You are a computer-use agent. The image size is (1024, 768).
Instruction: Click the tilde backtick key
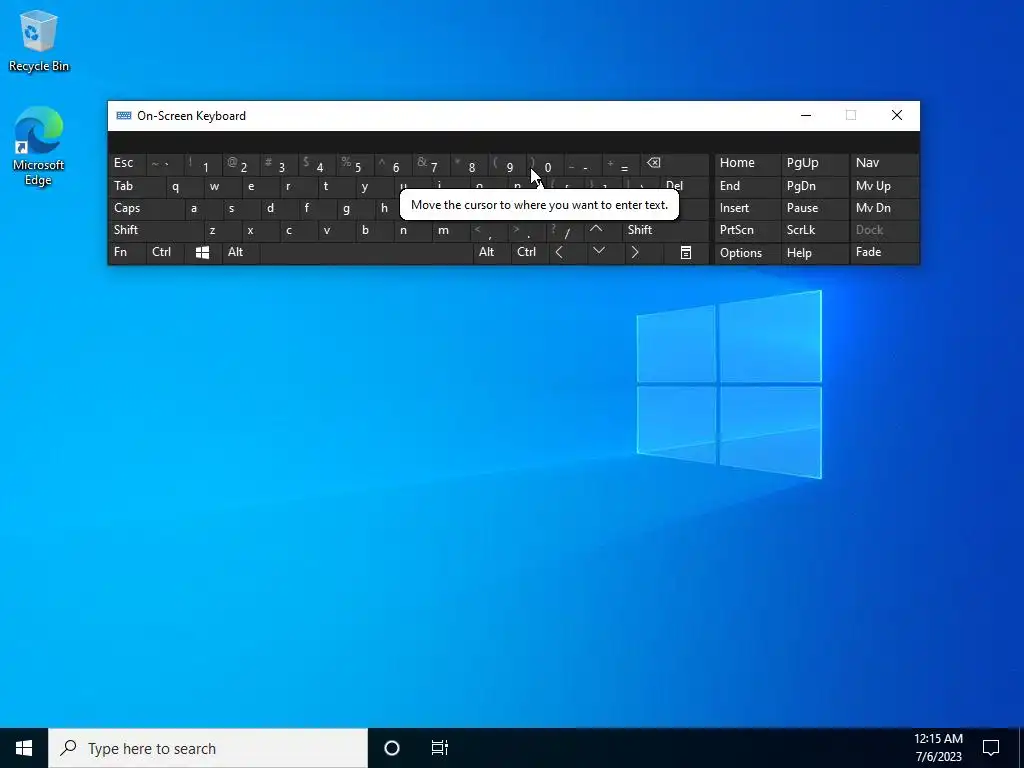point(165,165)
